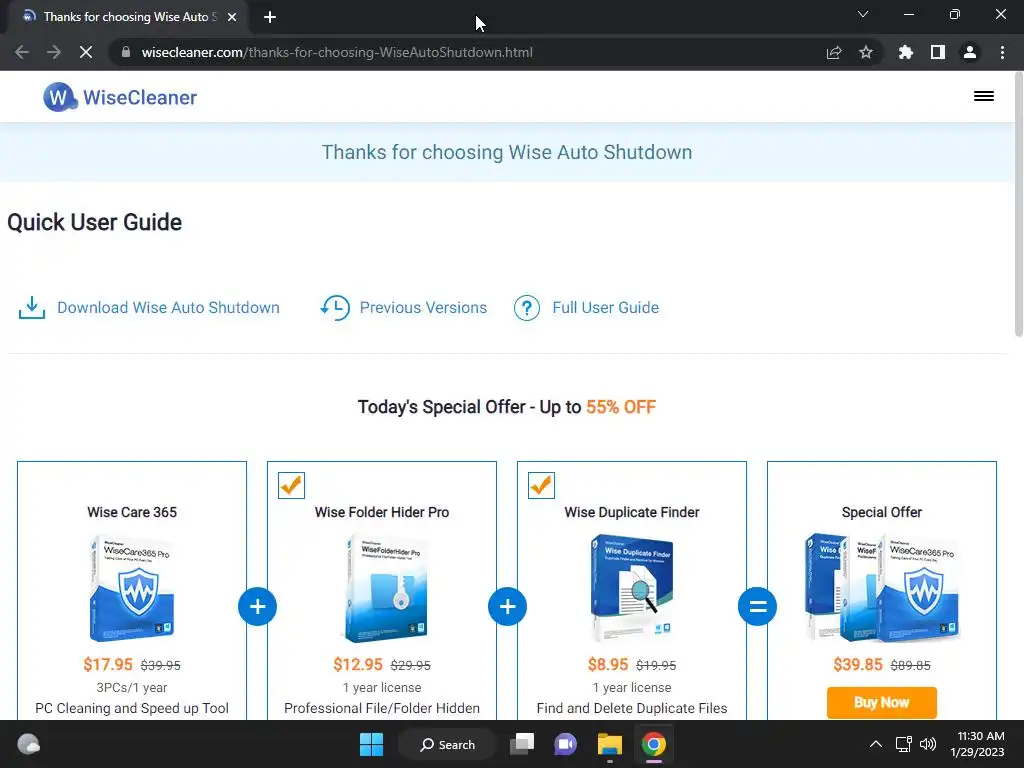Screen dimensions: 1024x768
Task: Open taskbar Search box
Action: coord(448,744)
